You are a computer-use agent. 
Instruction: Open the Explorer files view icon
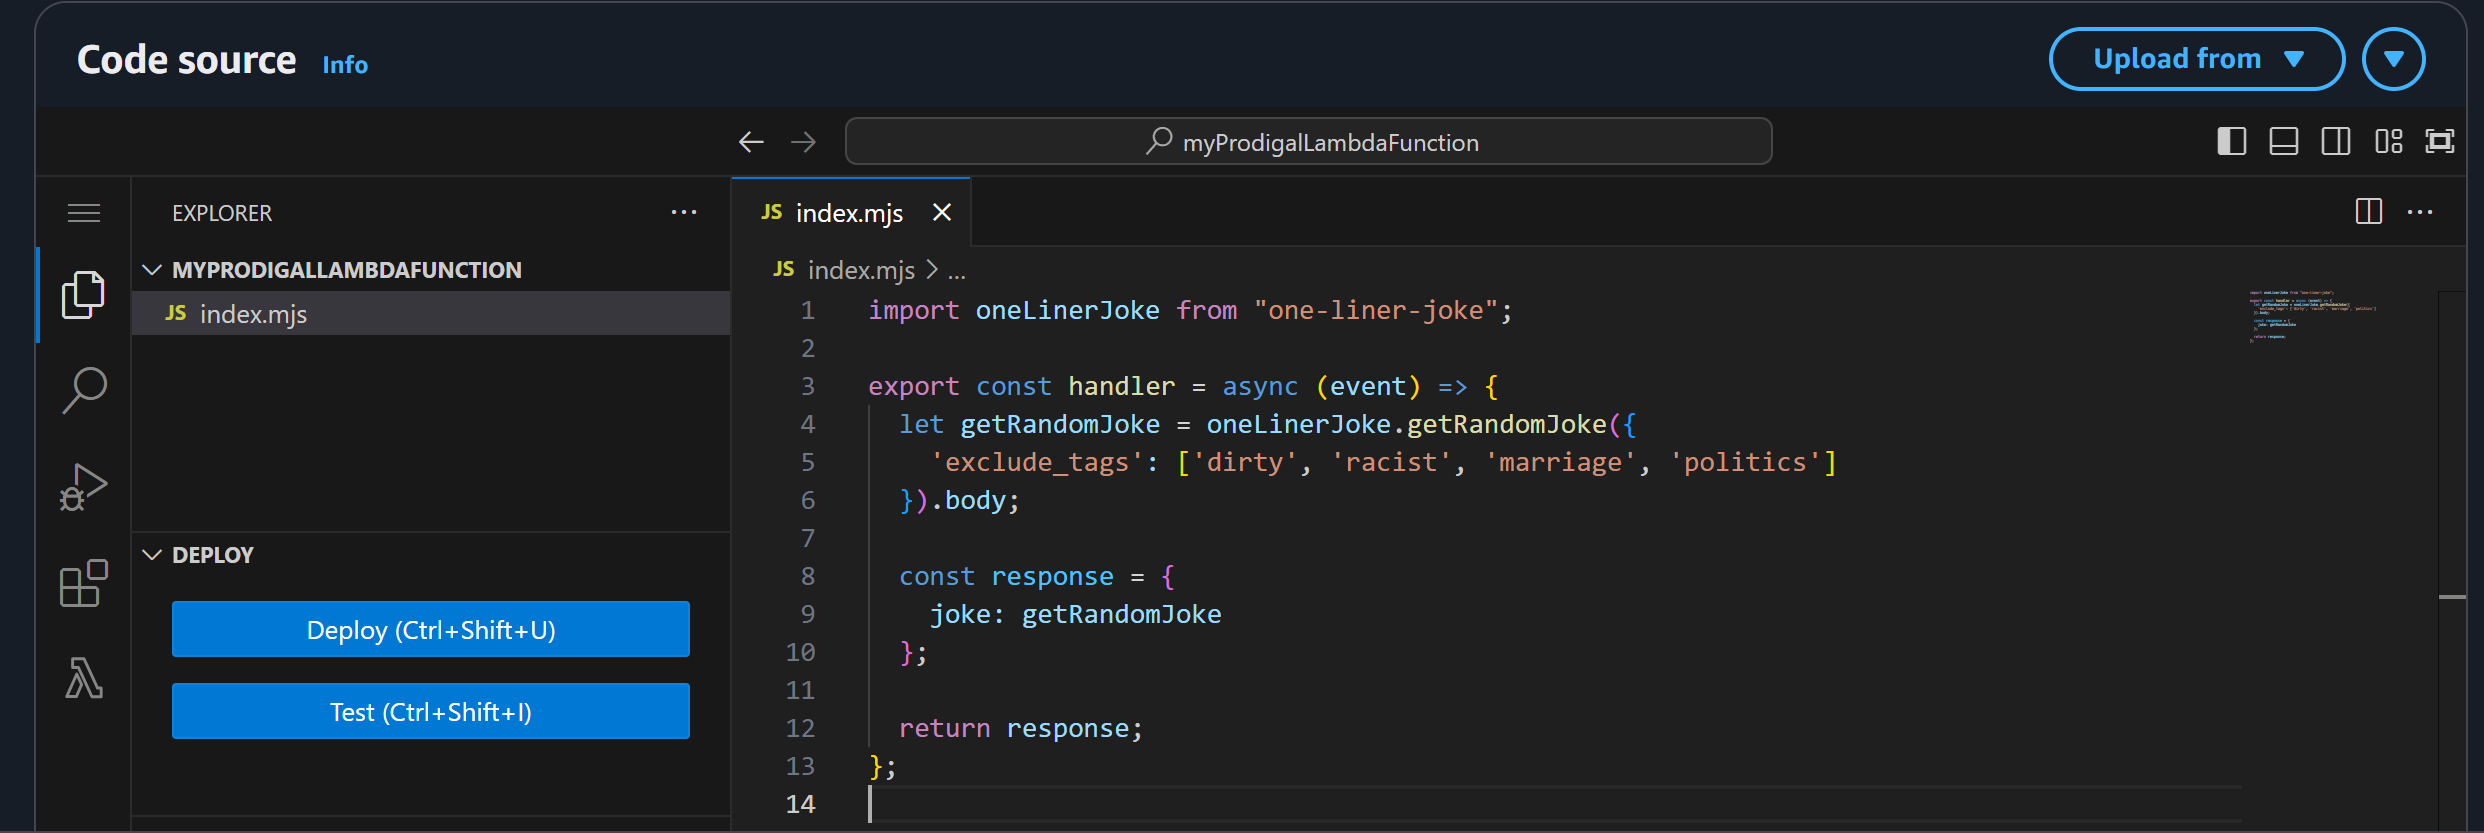83,295
